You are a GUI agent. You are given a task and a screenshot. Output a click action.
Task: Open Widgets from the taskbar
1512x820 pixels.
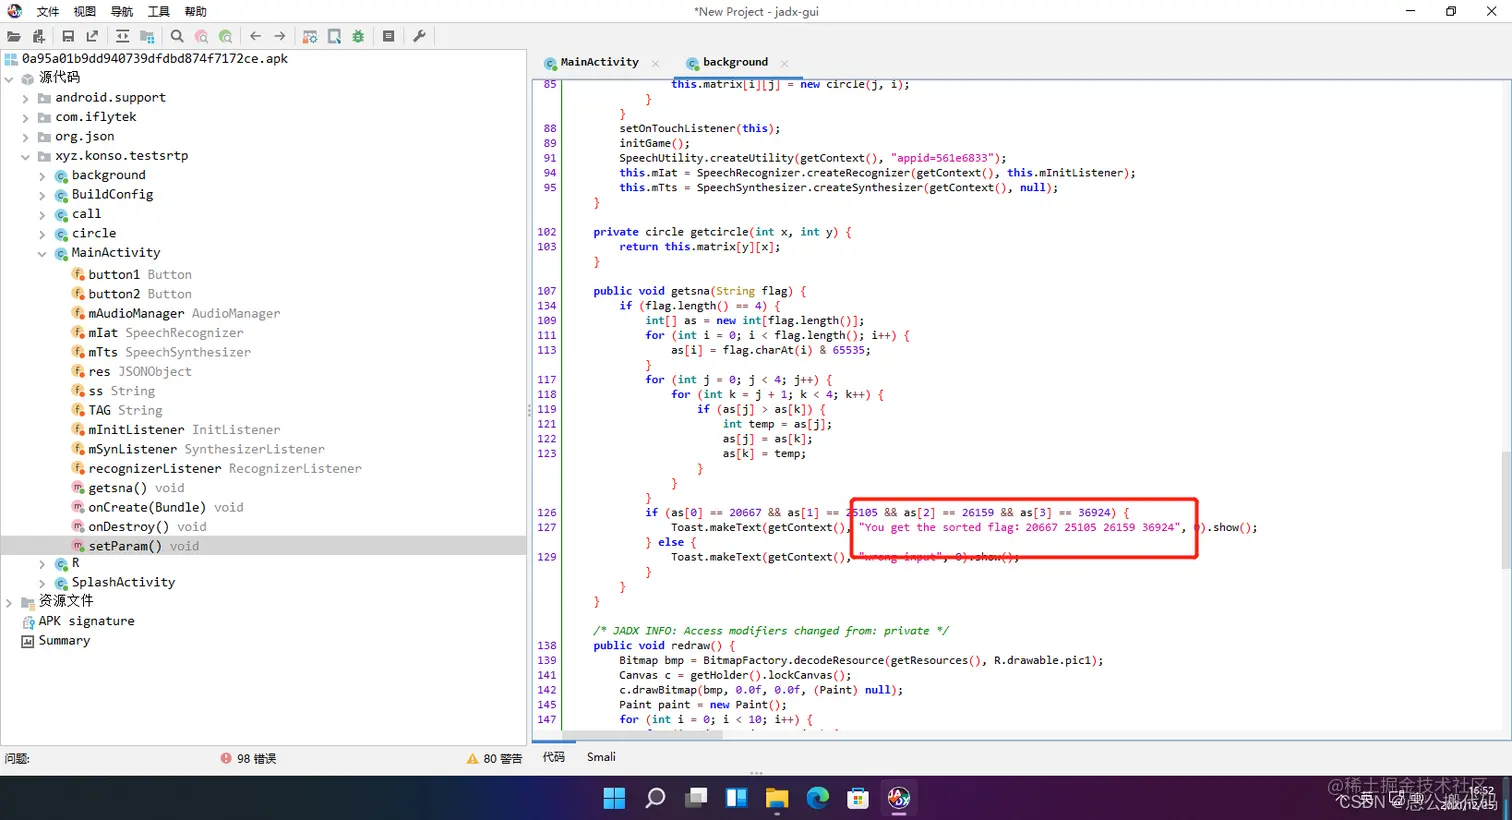[737, 798]
